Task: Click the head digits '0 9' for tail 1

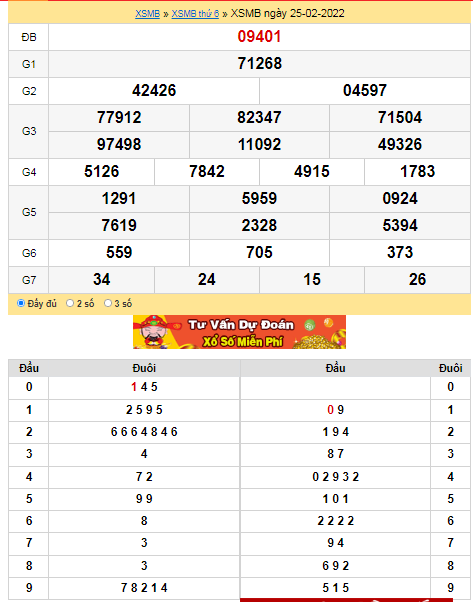Action: pyautogui.click(x=336, y=410)
